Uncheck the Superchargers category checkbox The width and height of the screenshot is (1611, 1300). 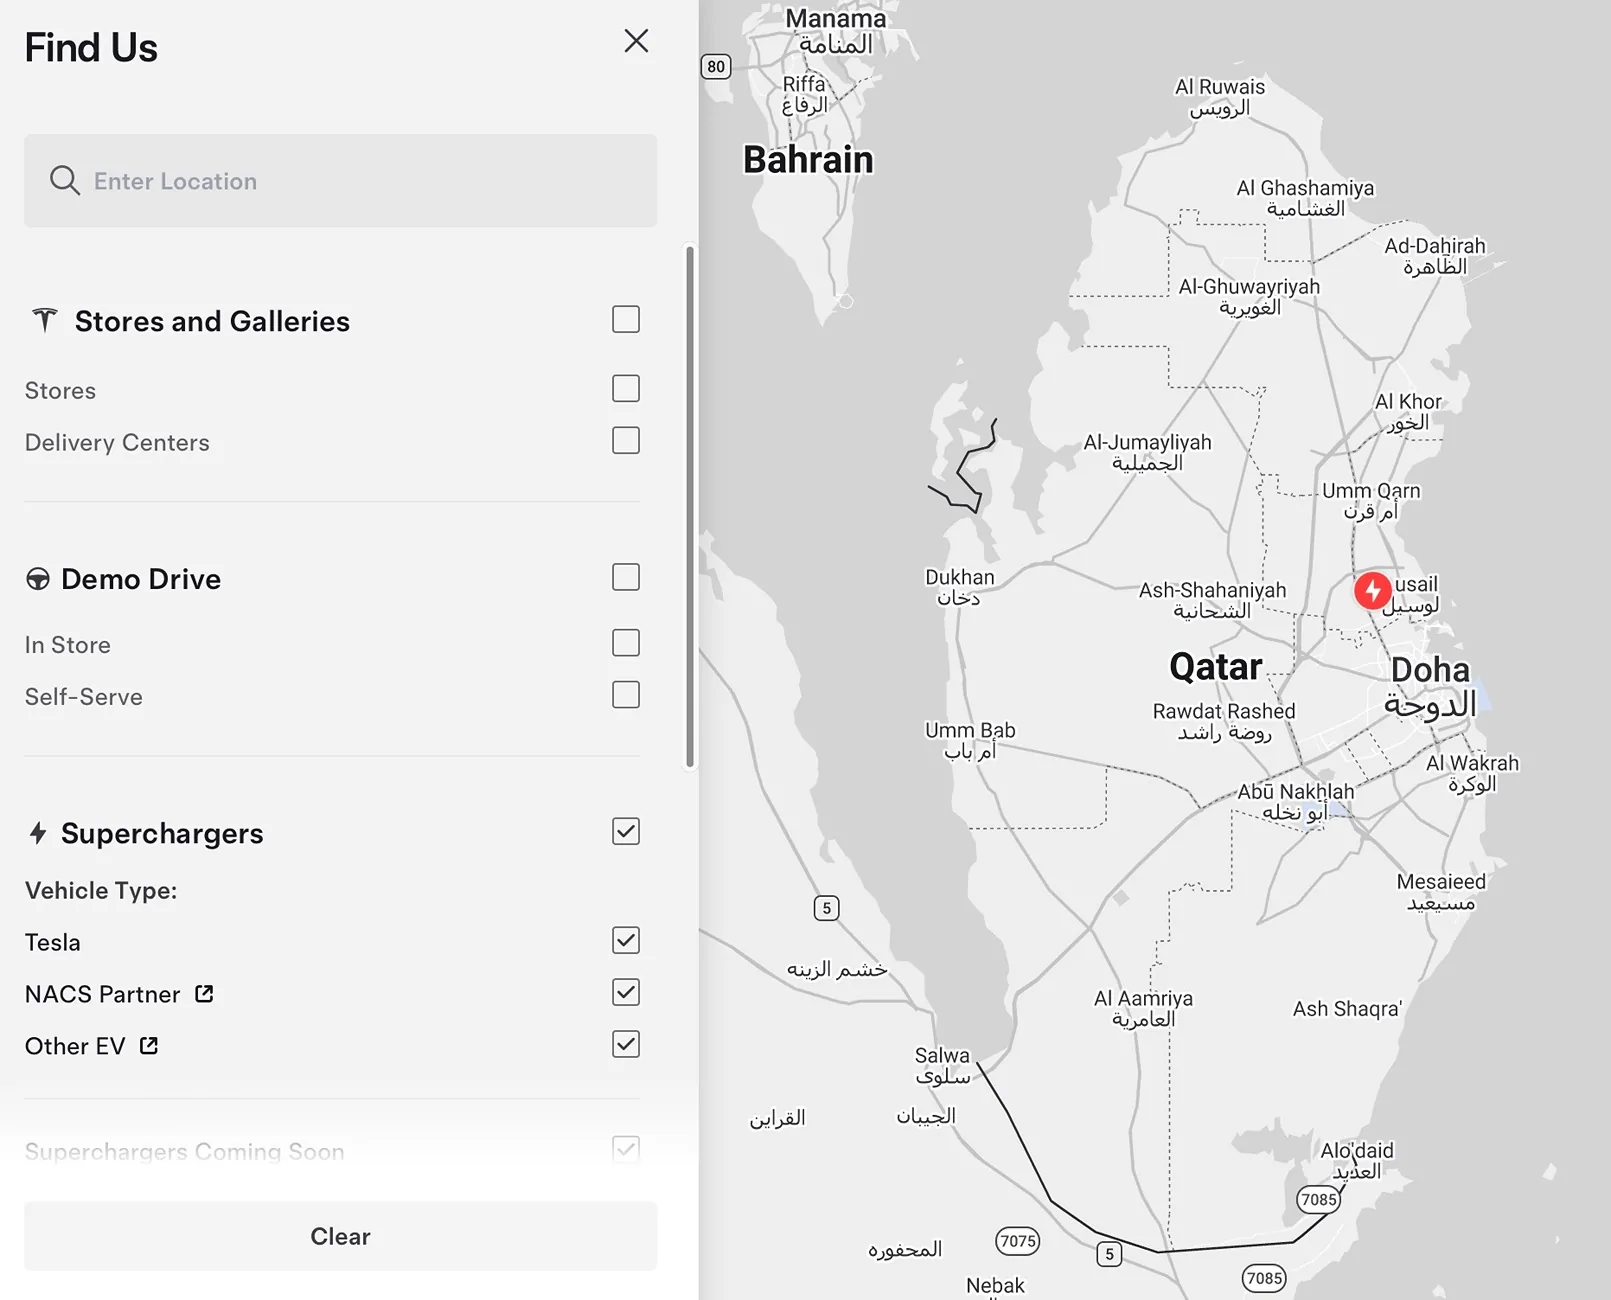point(626,831)
